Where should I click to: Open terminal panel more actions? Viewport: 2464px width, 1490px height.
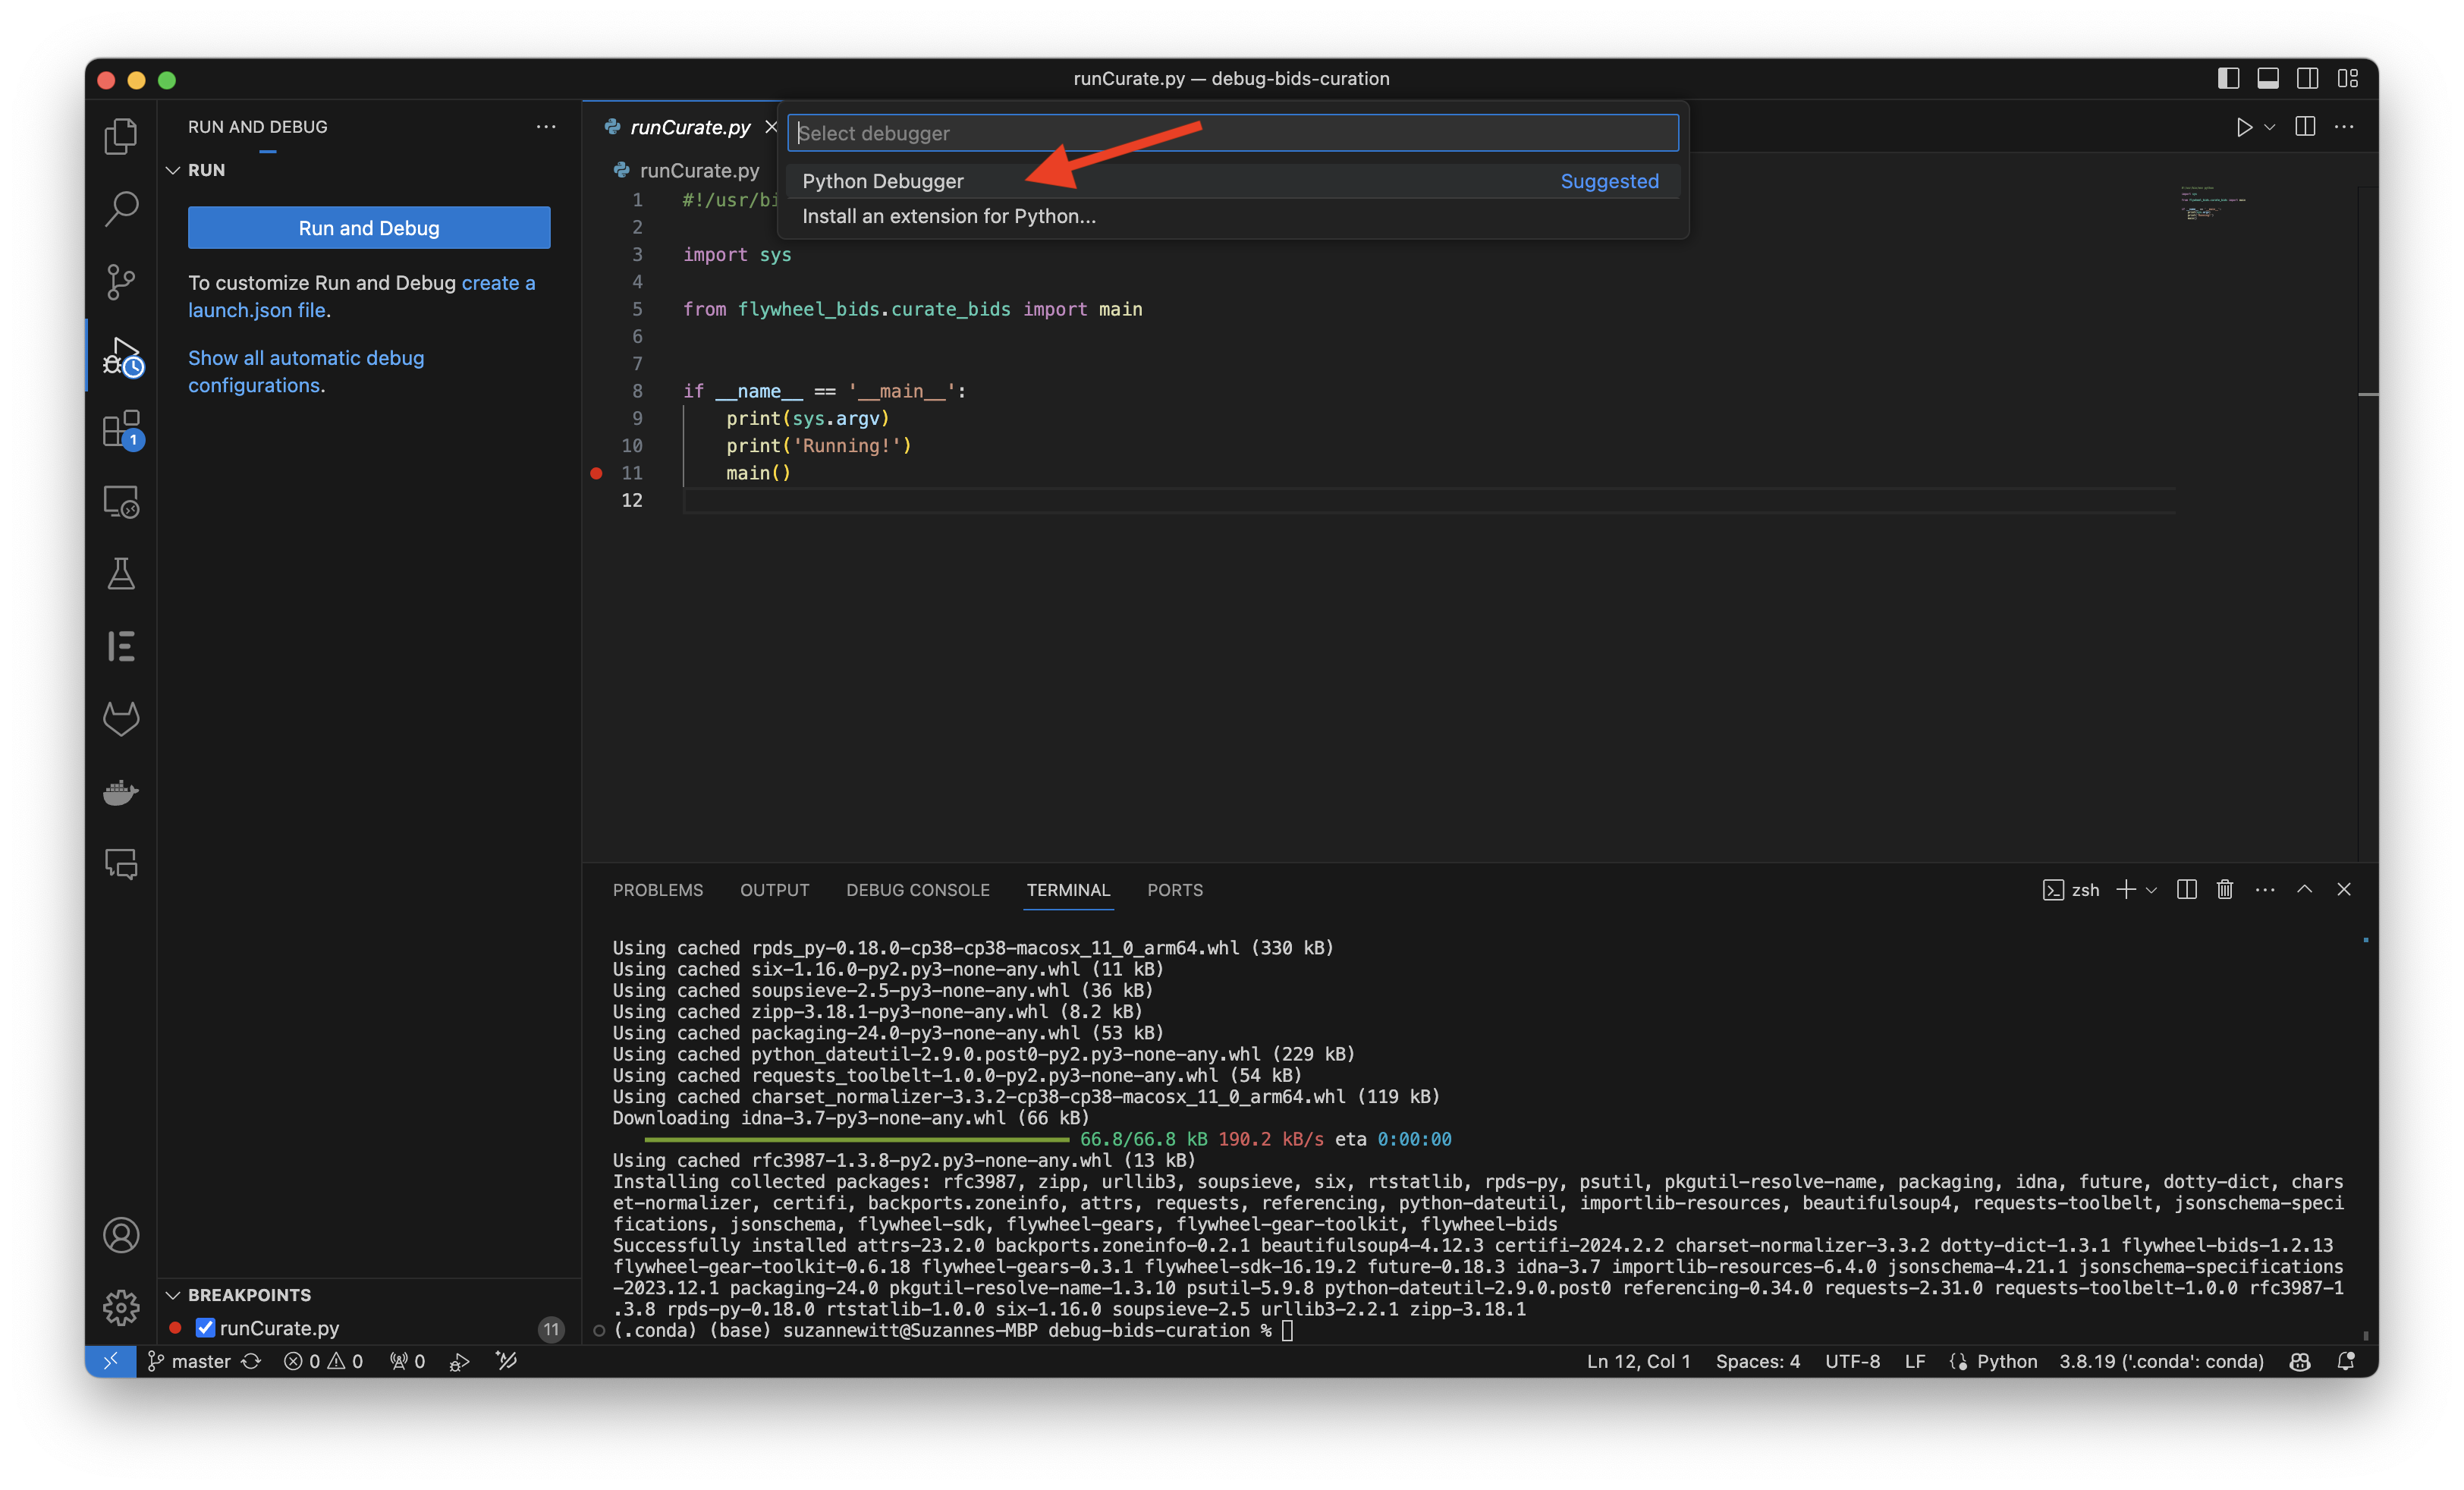coord(2265,889)
